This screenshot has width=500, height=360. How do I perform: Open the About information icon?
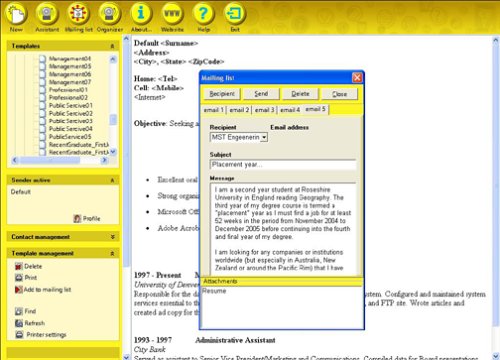[141, 14]
